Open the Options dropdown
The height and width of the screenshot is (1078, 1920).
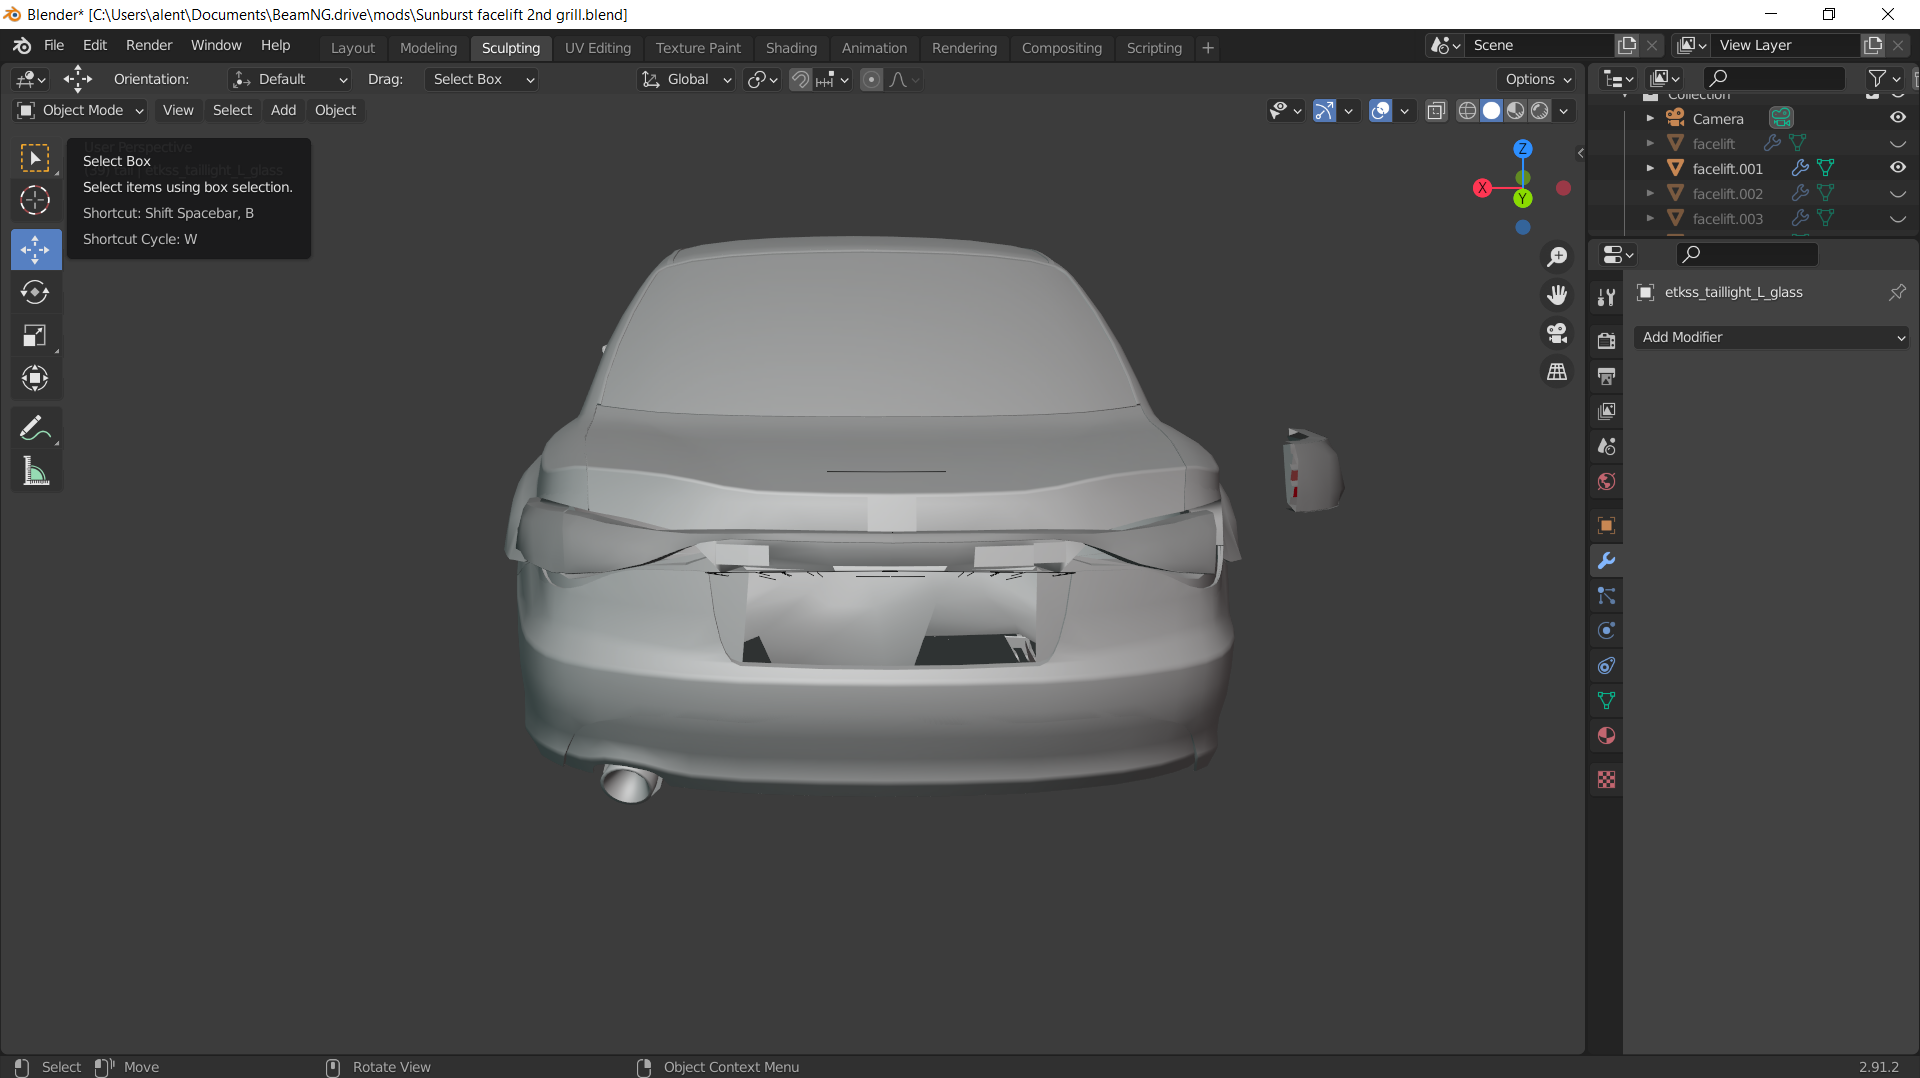(1538, 79)
